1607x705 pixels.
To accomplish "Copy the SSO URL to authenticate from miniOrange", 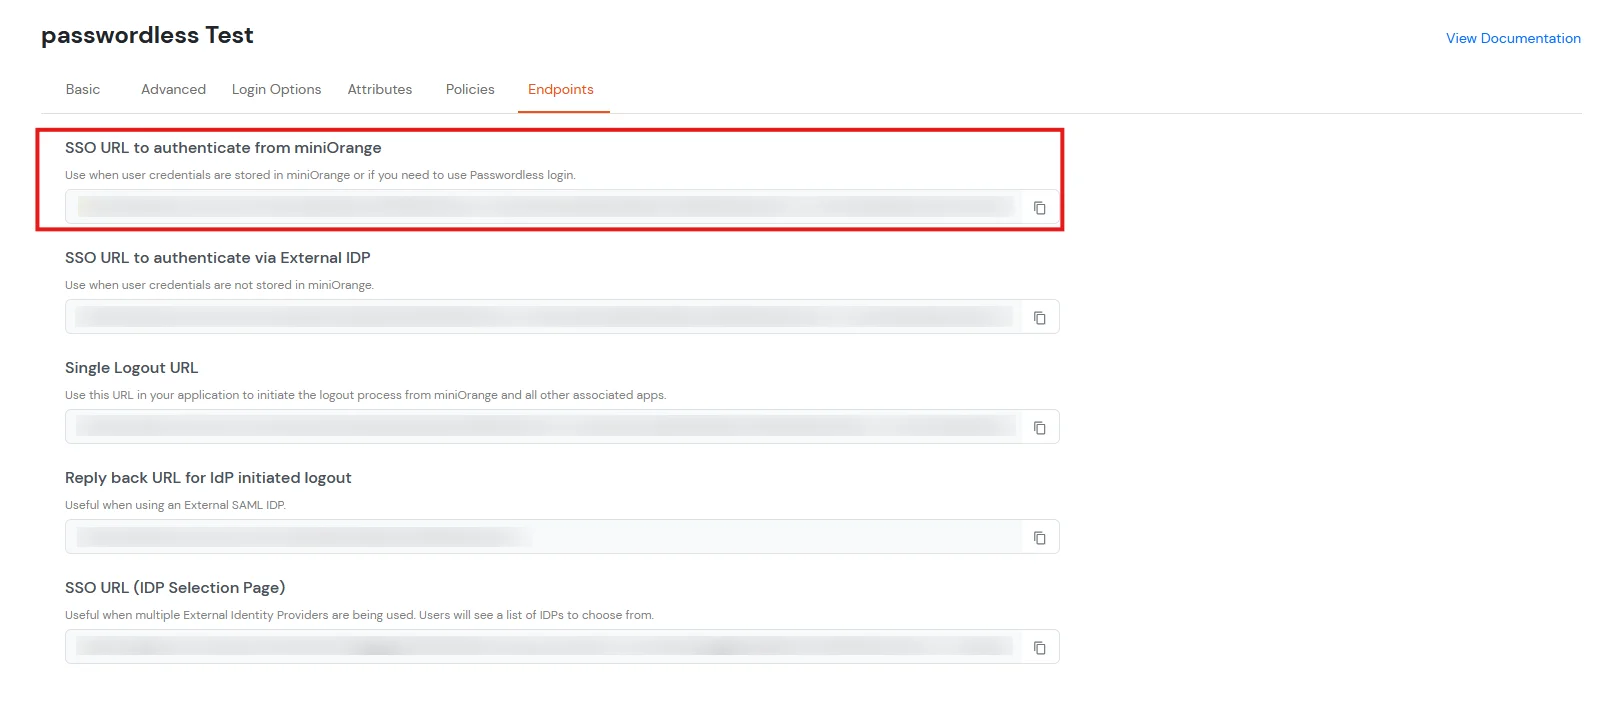I will (x=1039, y=208).
